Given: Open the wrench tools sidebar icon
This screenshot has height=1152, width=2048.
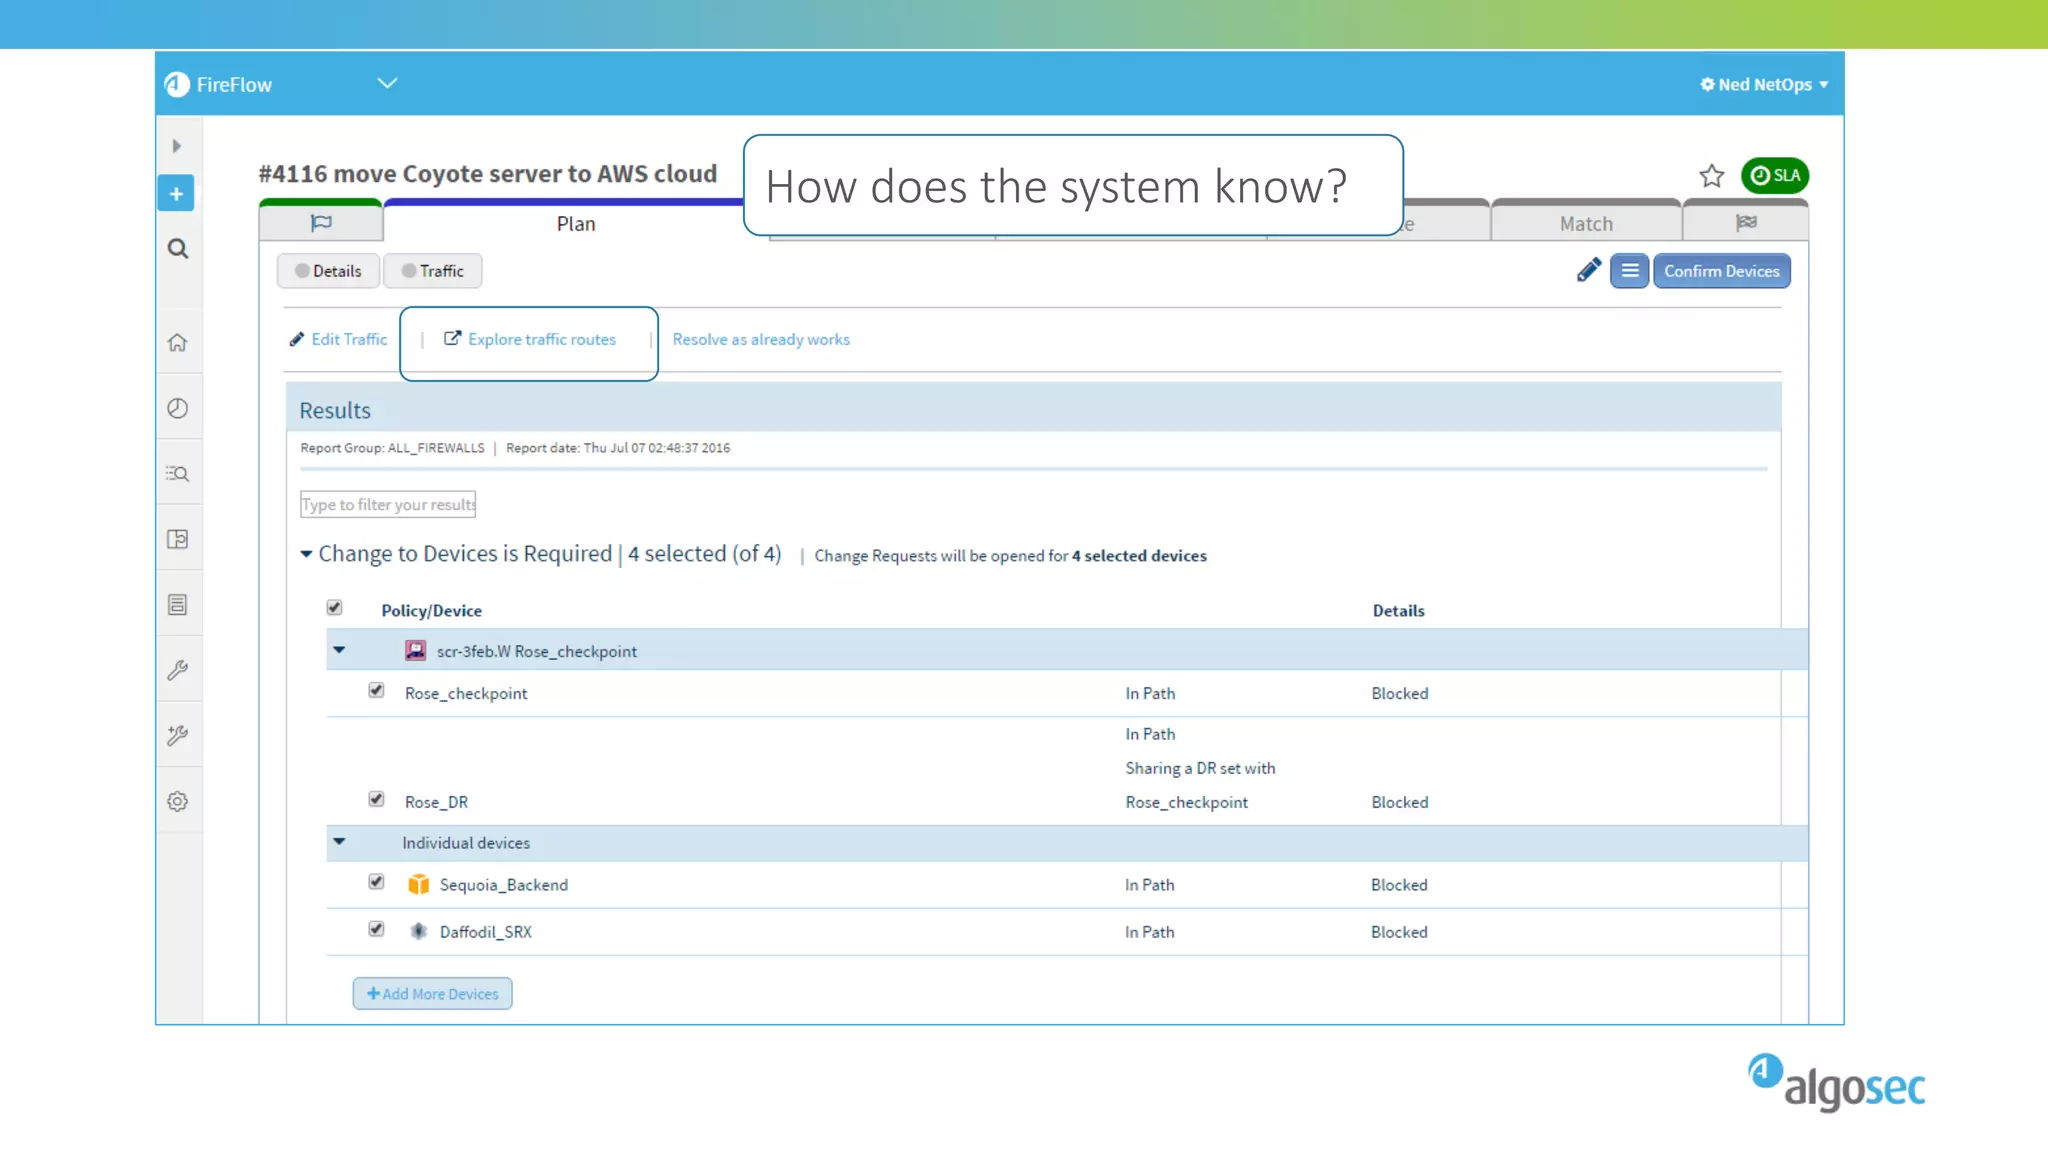Looking at the screenshot, I should (178, 670).
